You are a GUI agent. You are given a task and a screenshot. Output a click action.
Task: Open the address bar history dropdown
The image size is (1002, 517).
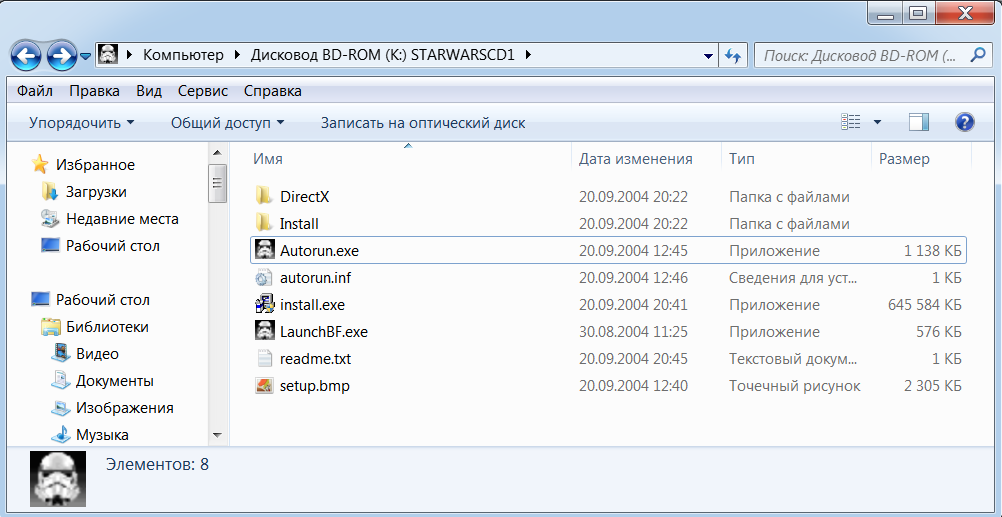[709, 55]
